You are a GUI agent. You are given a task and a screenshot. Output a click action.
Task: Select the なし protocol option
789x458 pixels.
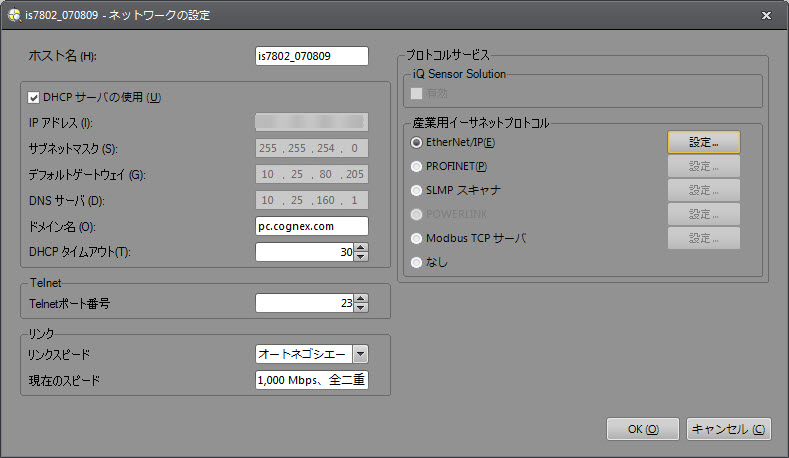[417, 262]
